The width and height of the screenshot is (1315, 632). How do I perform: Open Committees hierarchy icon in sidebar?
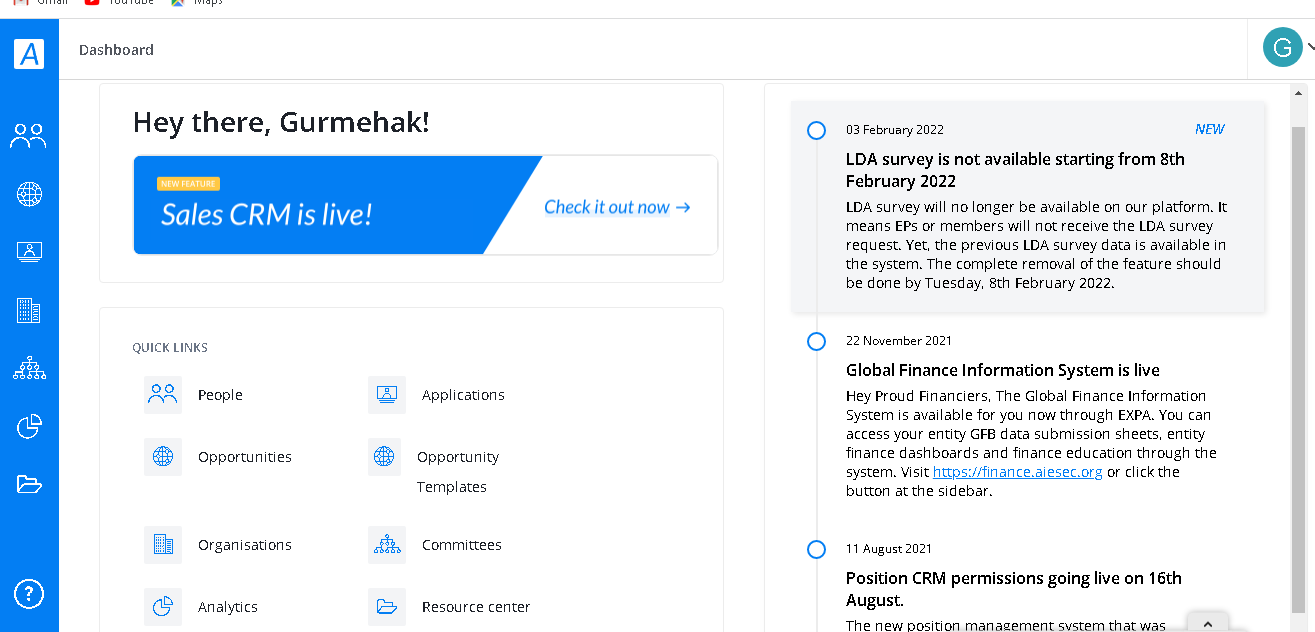tap(29, 369)
